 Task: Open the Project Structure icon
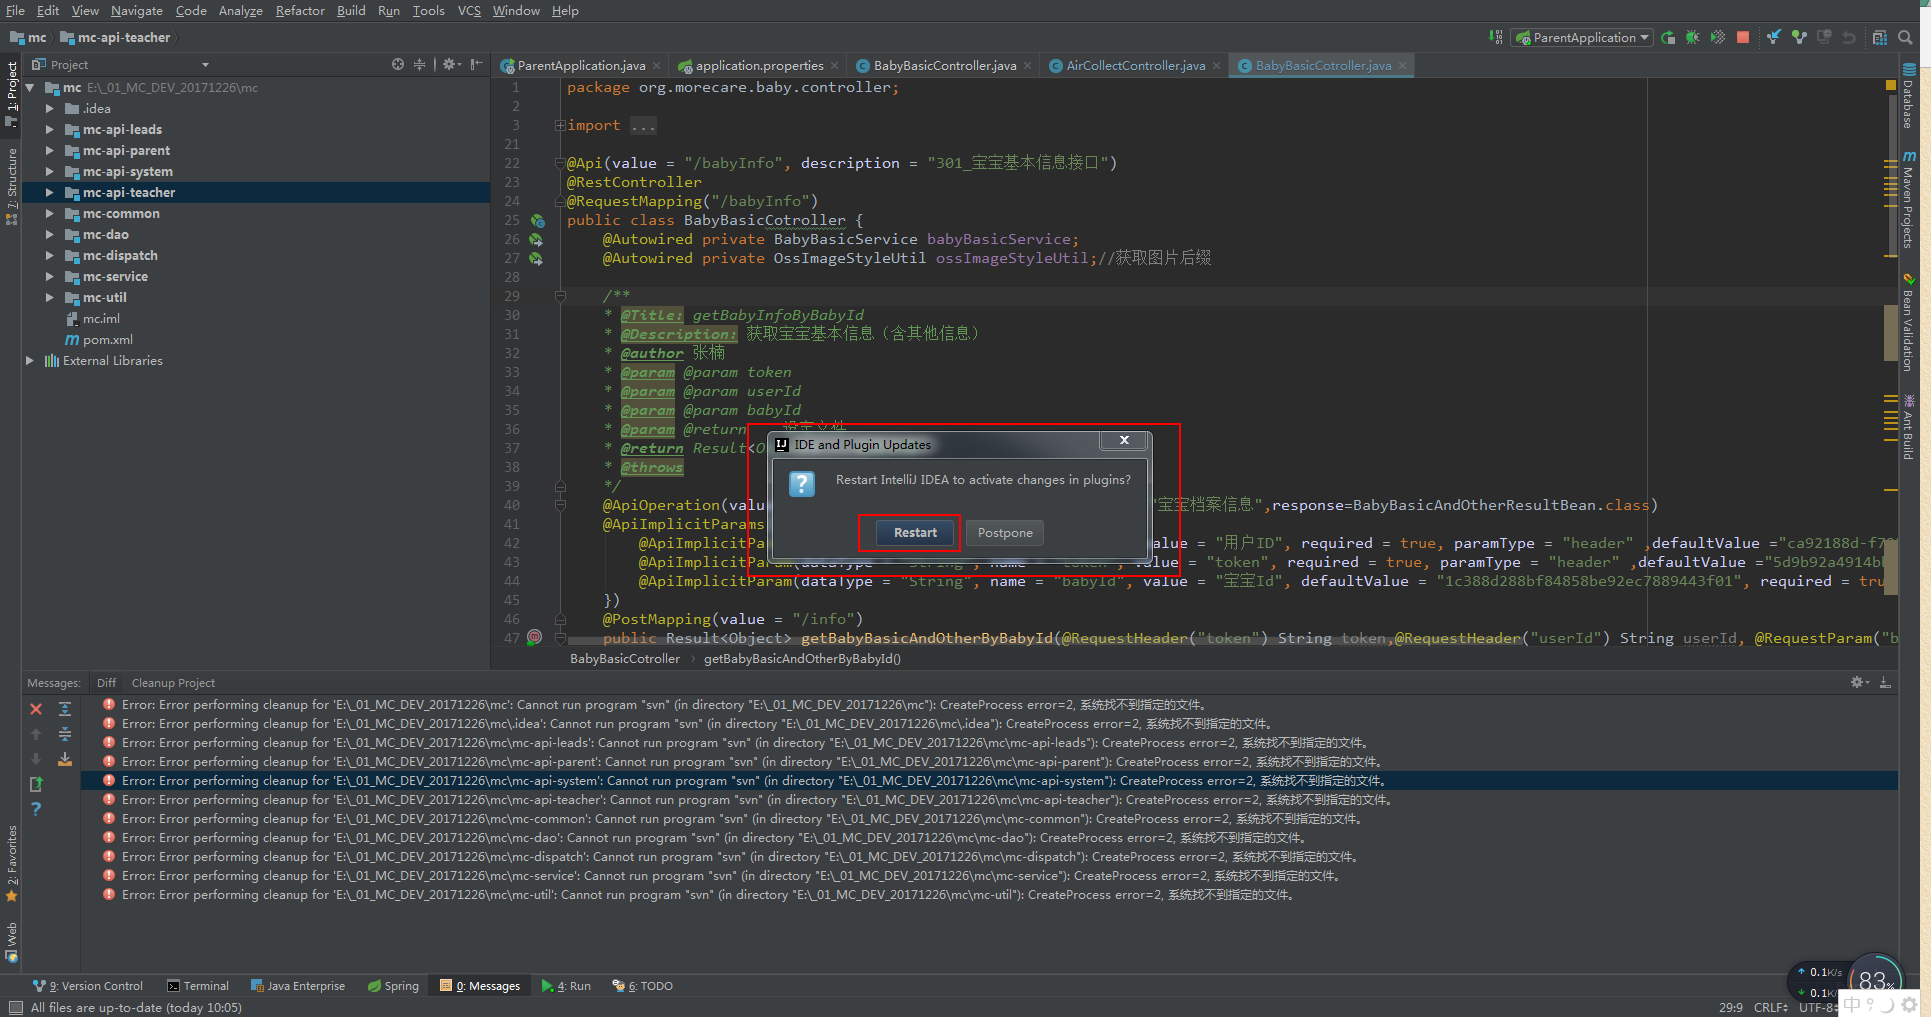coord(1879,37)
